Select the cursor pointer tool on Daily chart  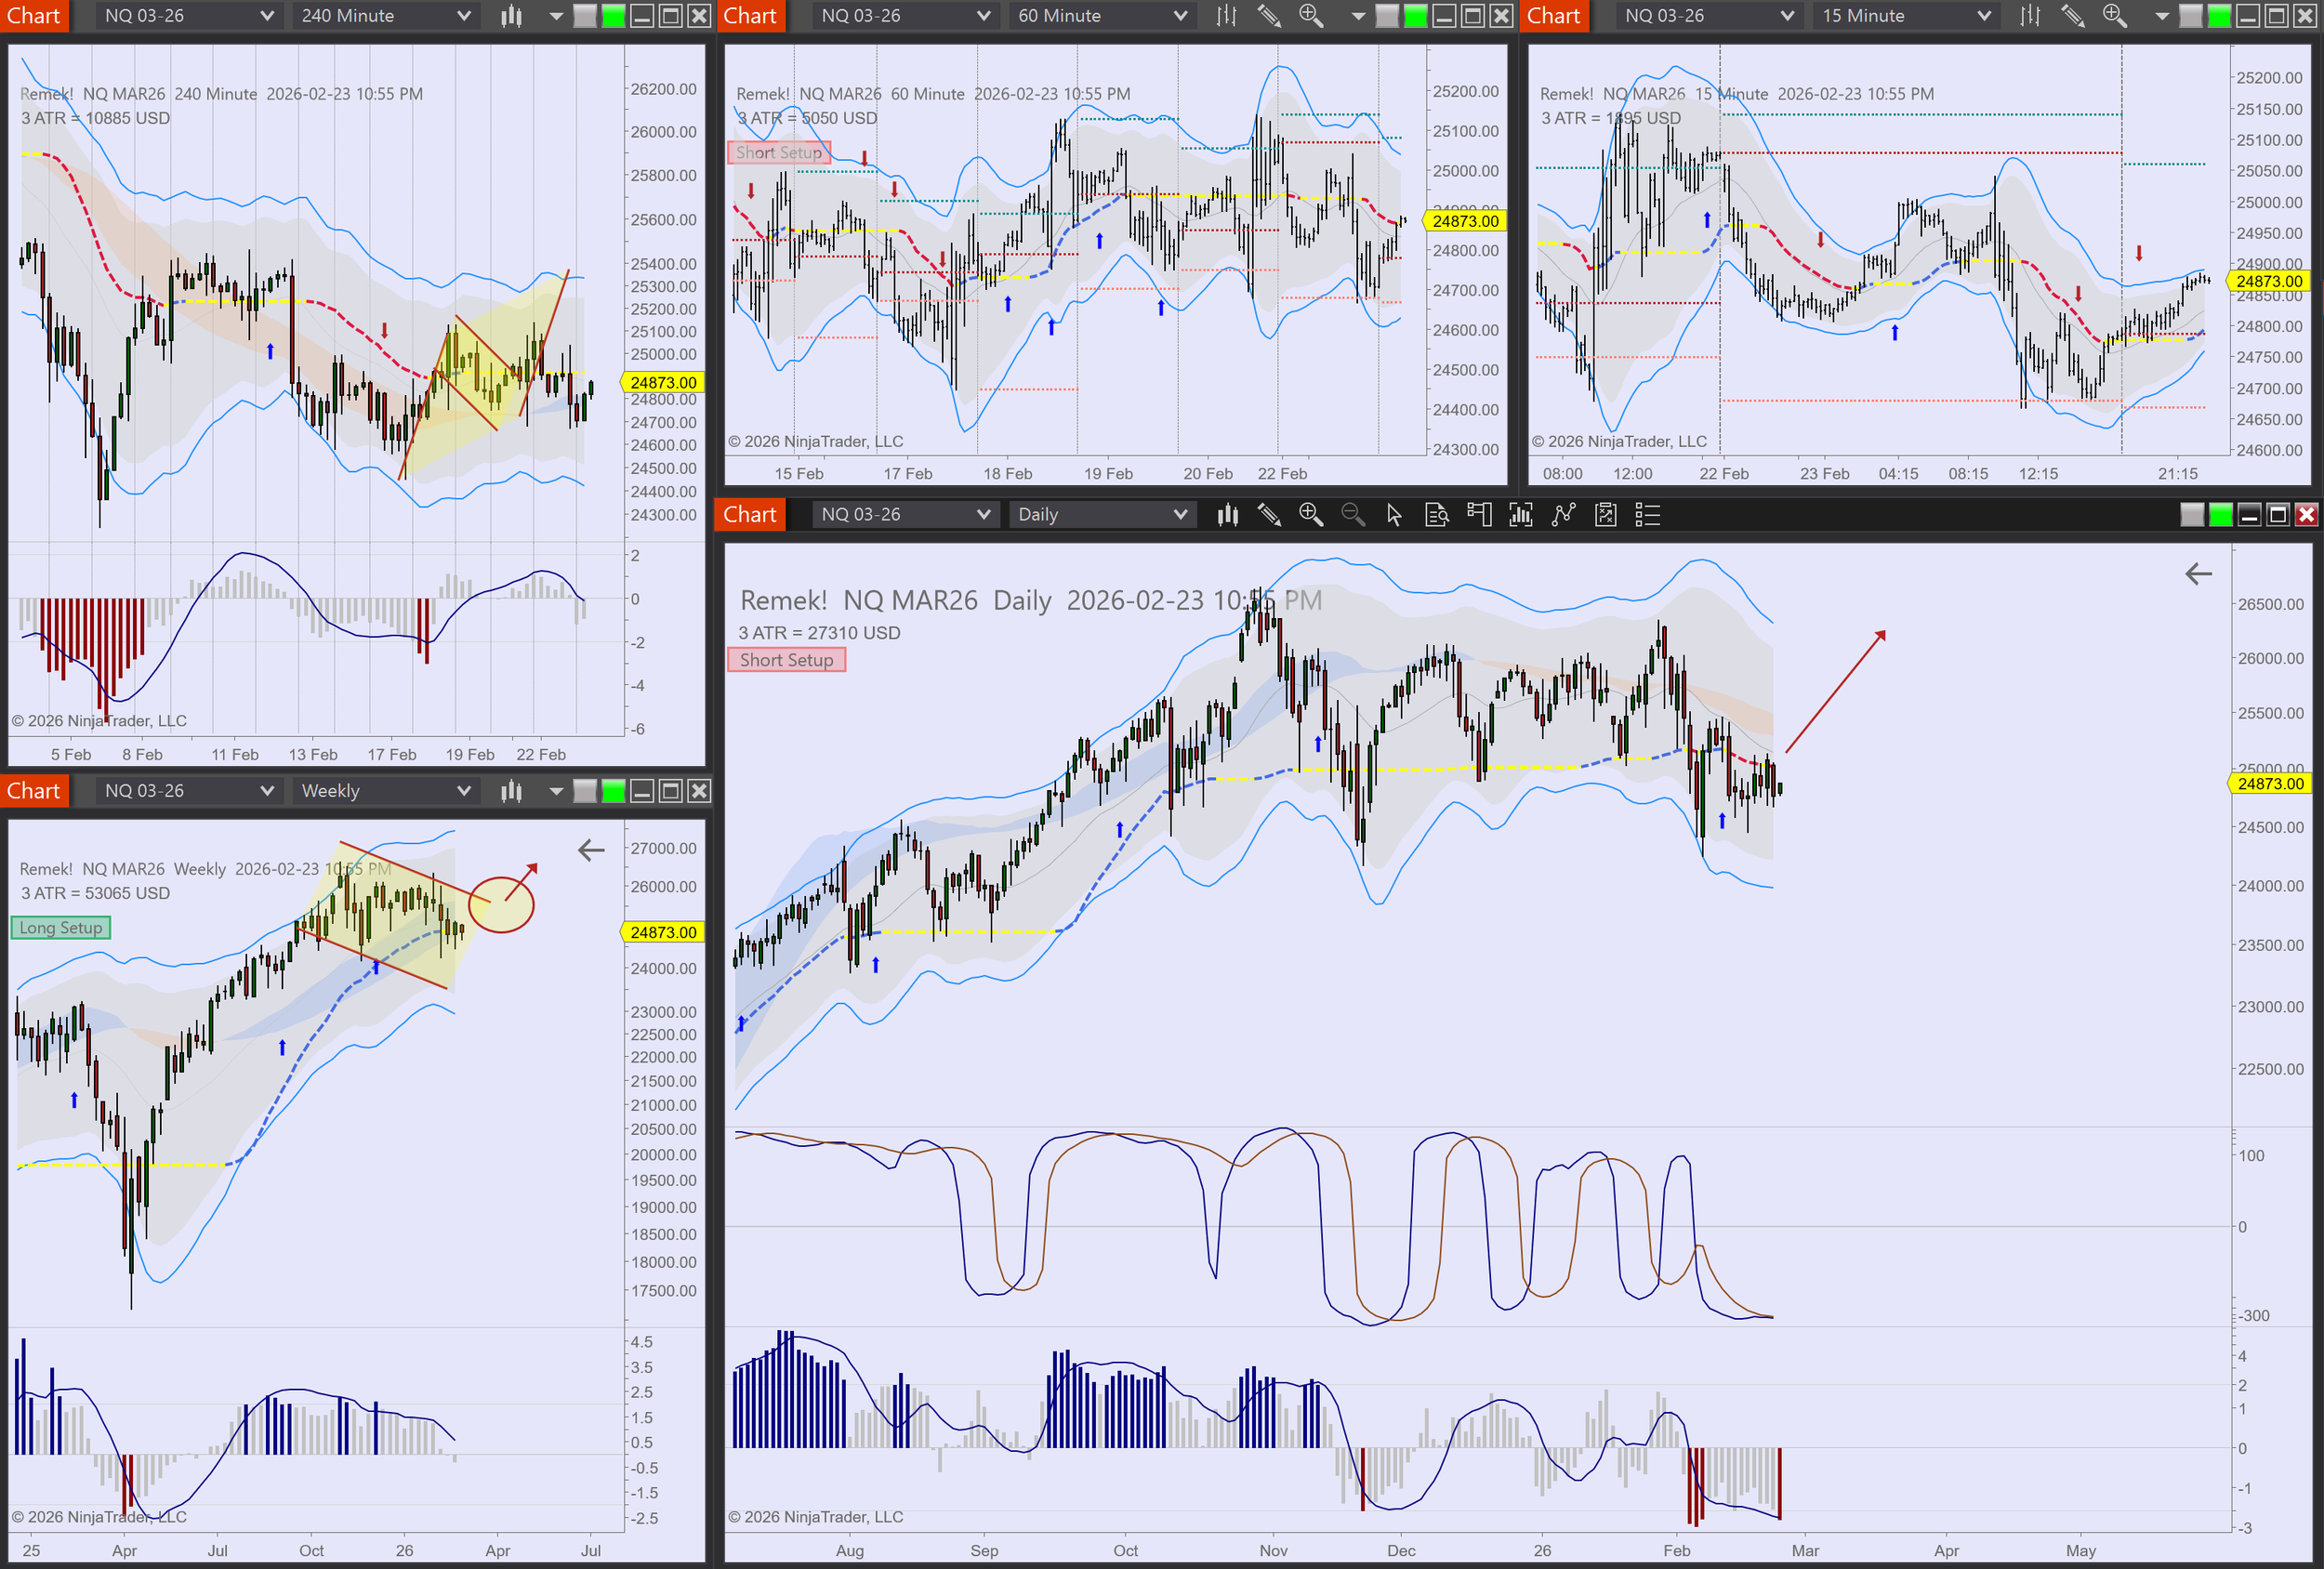coord(1394,515)
